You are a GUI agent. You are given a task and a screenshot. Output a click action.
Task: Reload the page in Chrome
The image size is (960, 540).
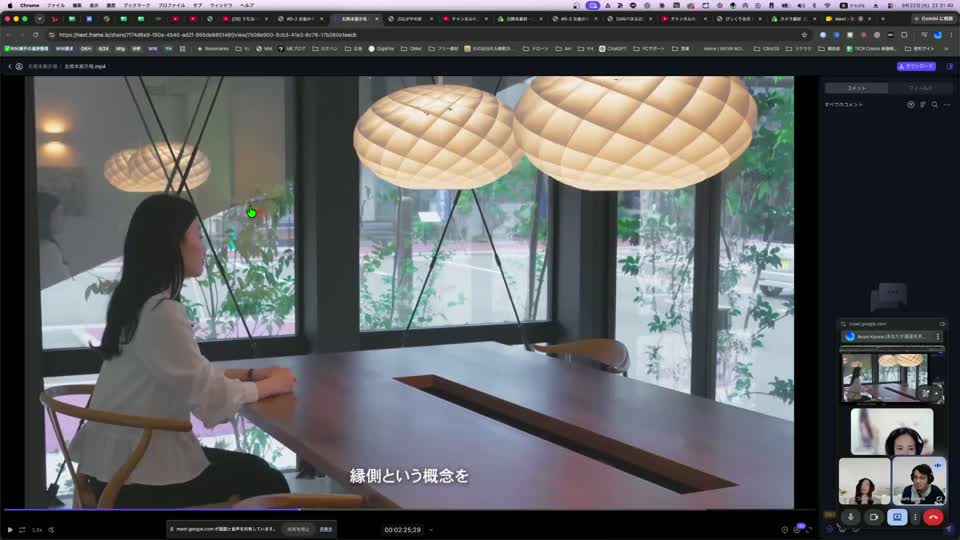(x=36, y=35)
